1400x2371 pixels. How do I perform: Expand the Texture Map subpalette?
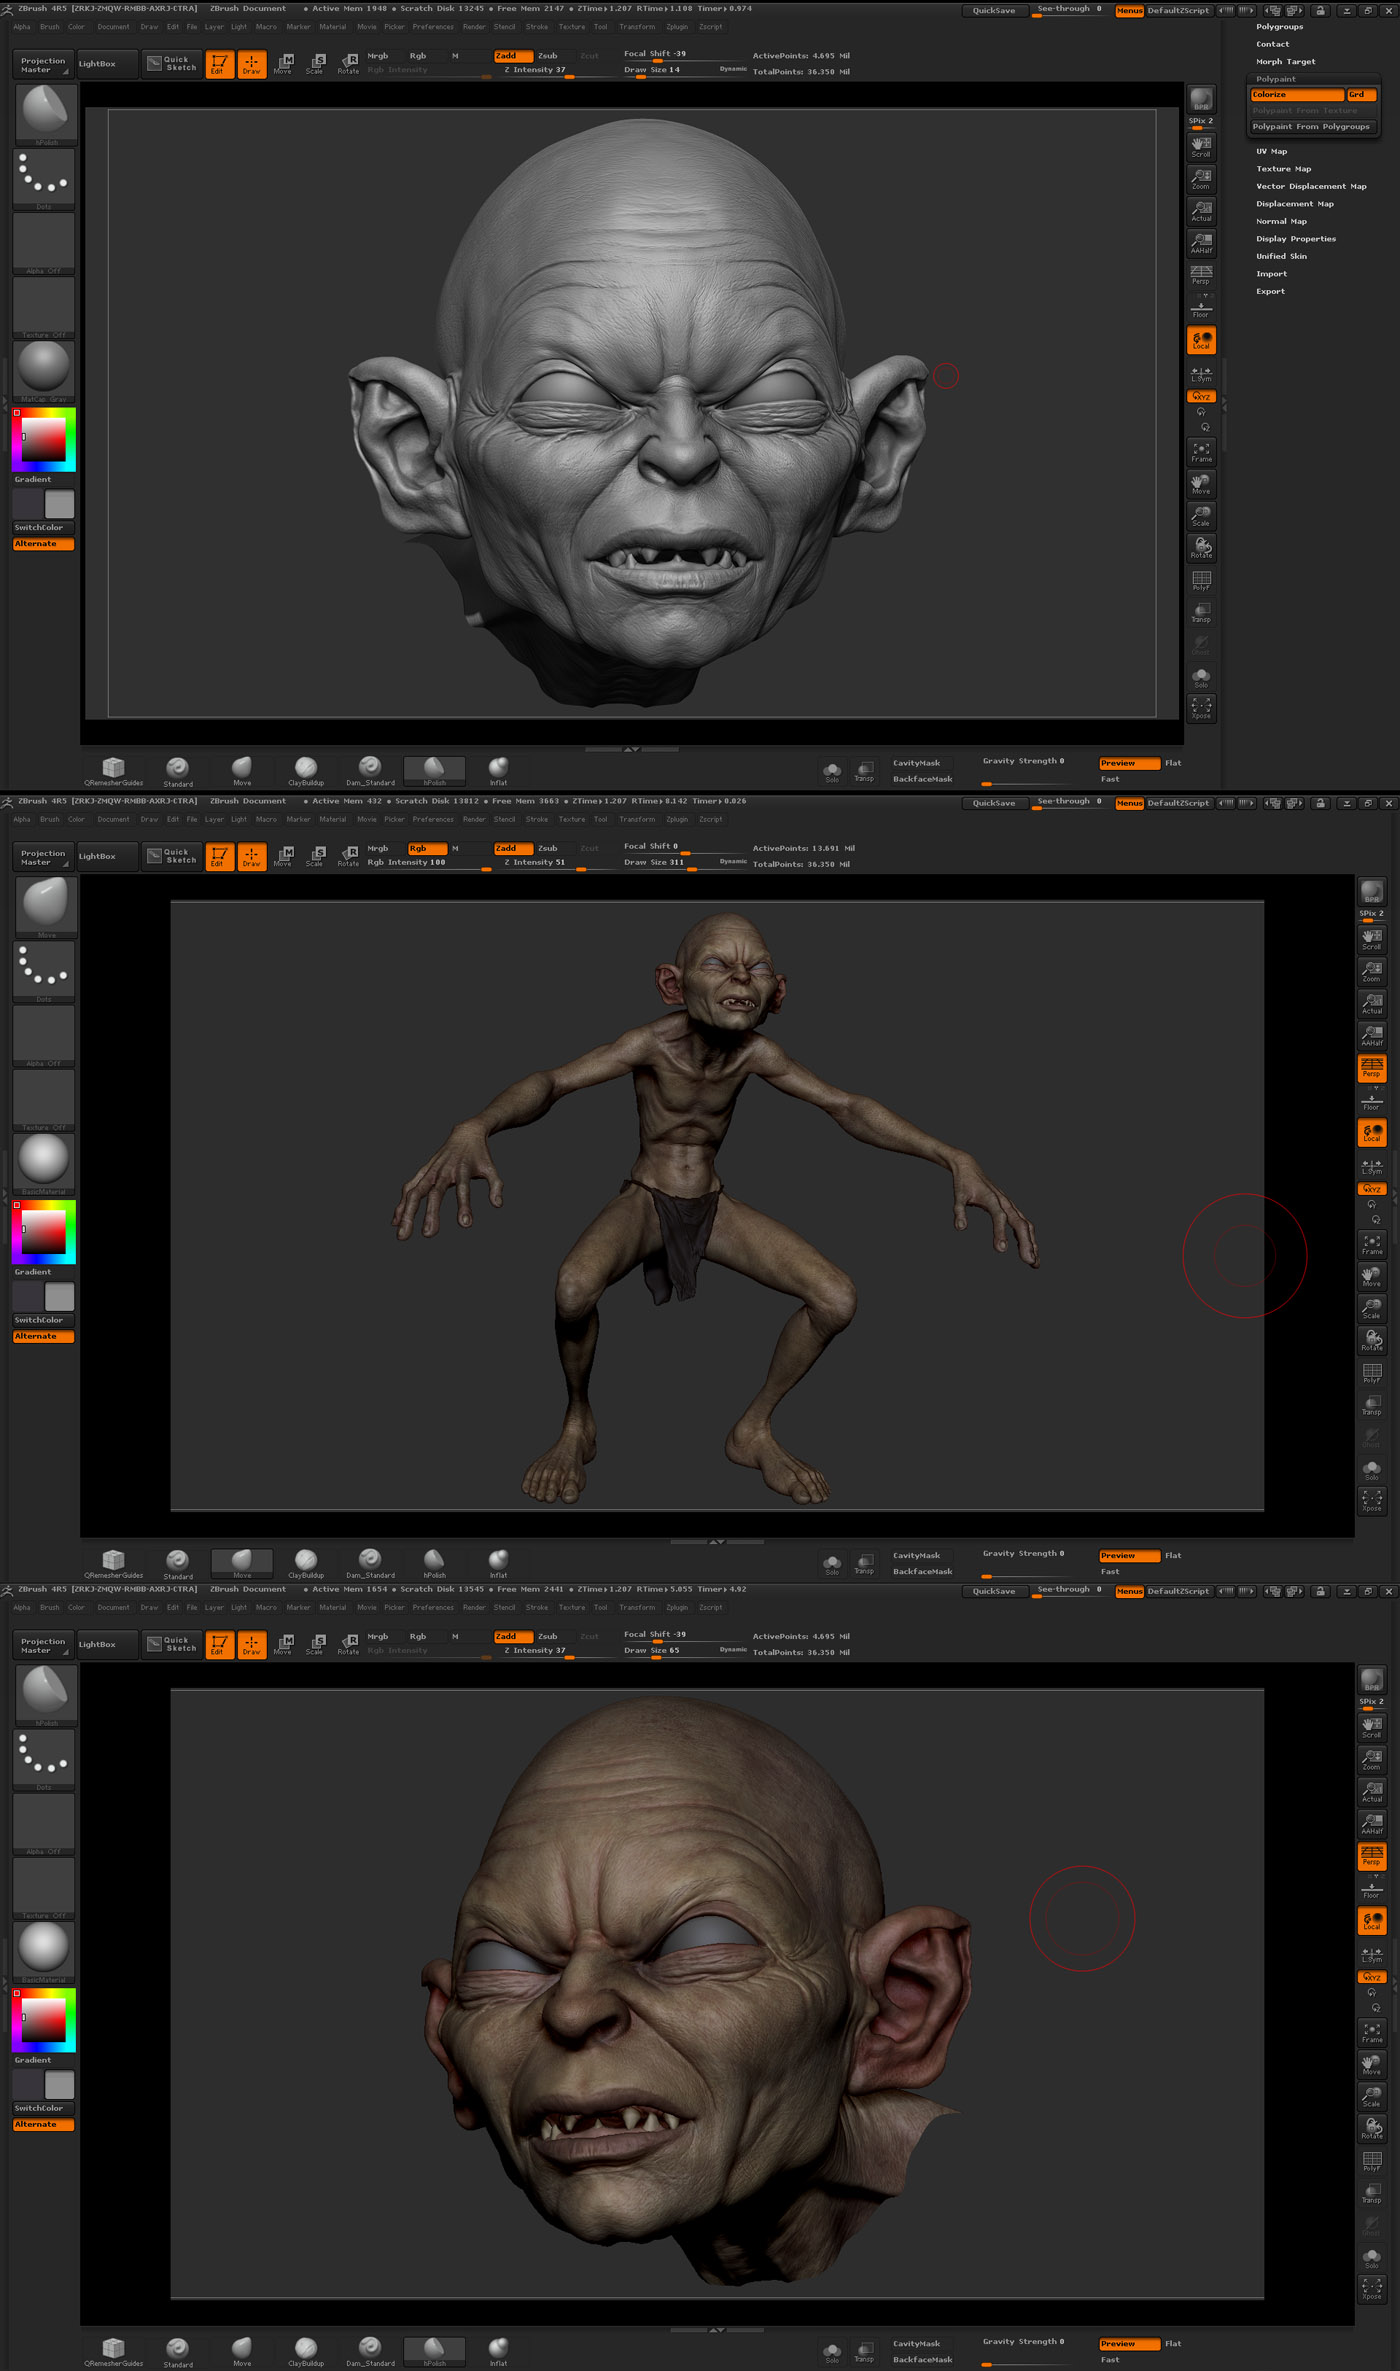pos(1283,169)
